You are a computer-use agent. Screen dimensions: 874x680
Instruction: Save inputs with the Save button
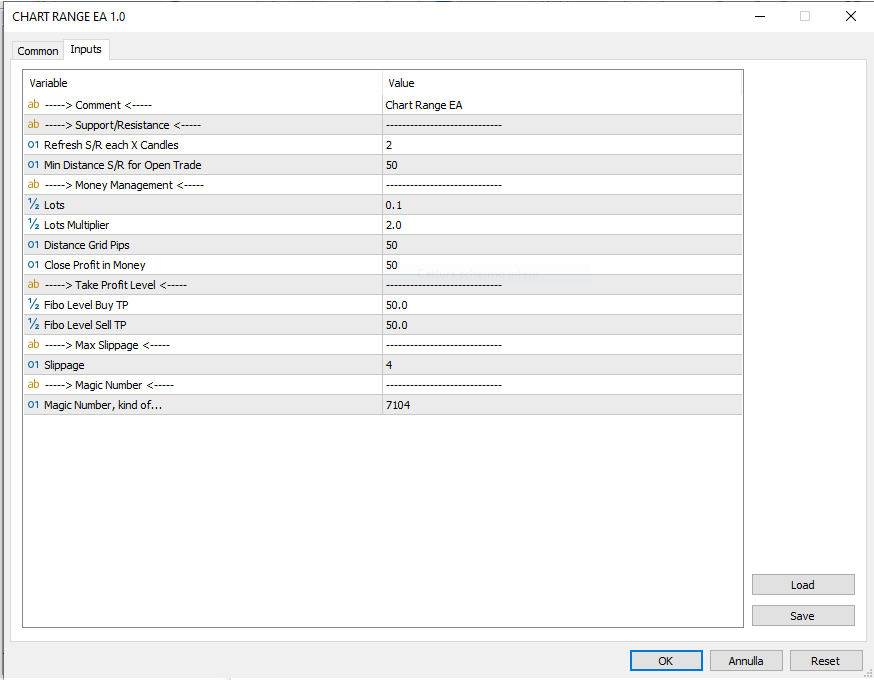coord(803,616)
